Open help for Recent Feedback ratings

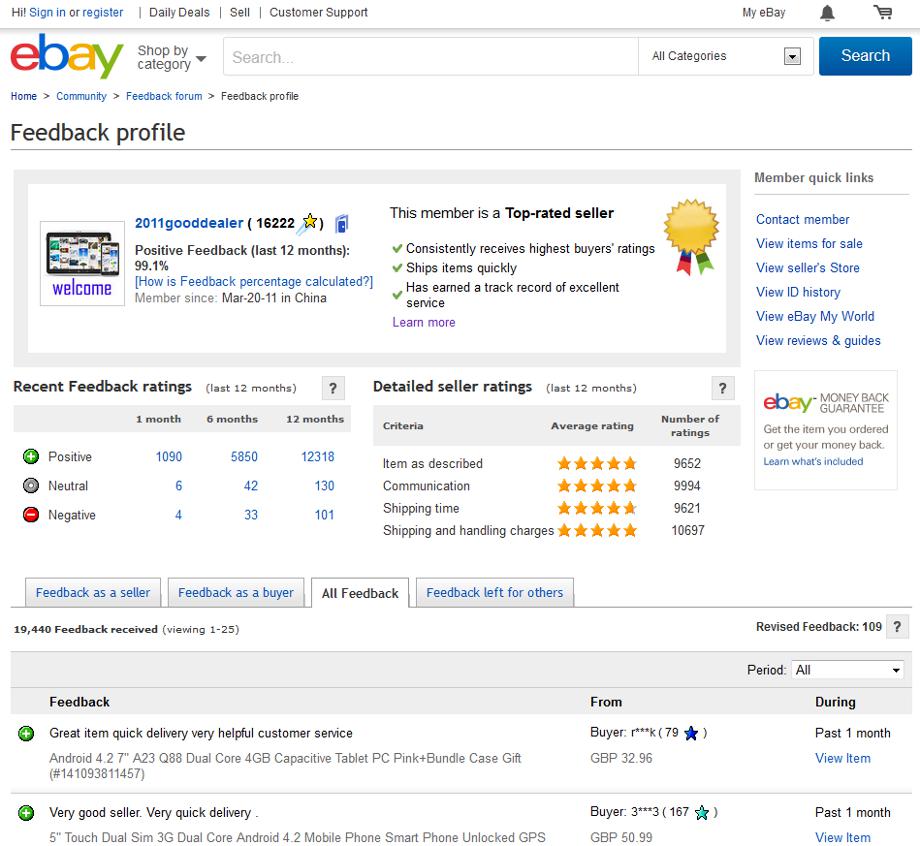333,388
